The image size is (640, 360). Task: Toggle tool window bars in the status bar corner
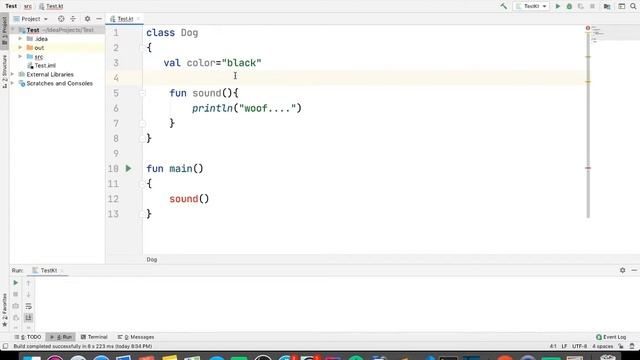click(x=5, y=347)
